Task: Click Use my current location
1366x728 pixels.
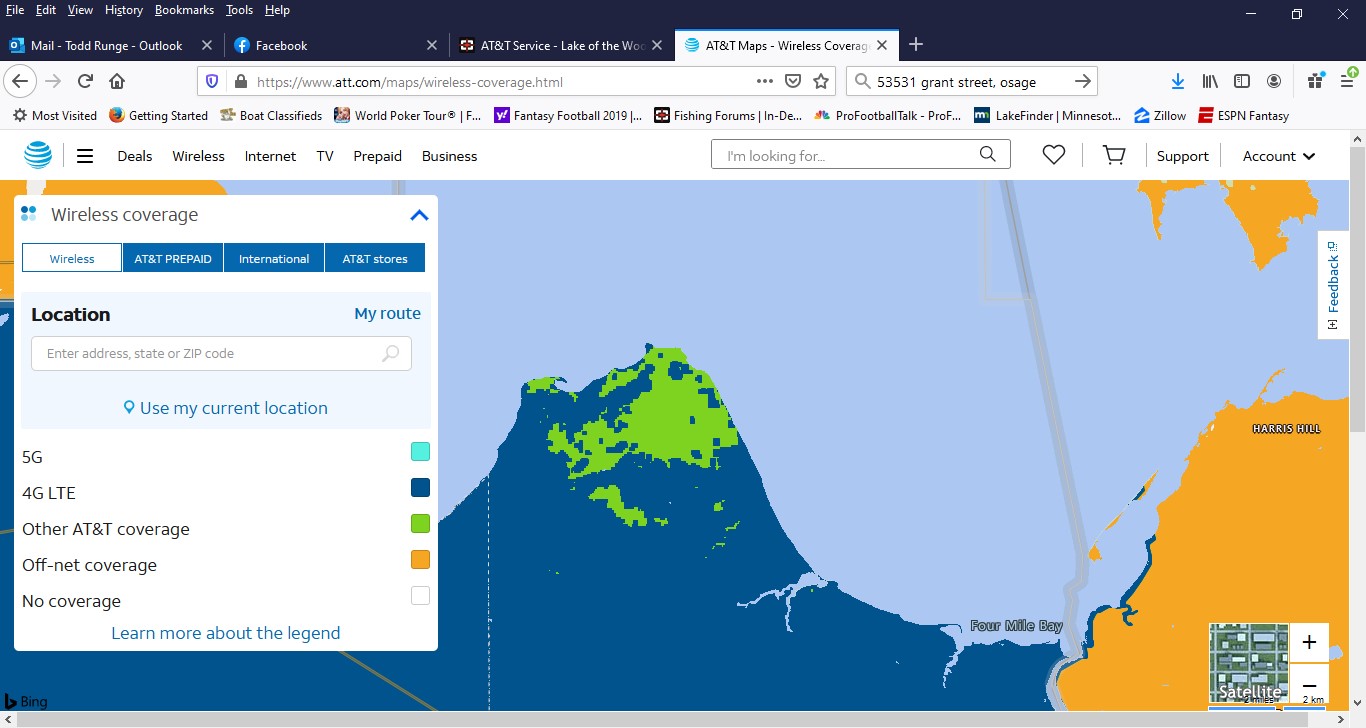Action: click(226, 408)
